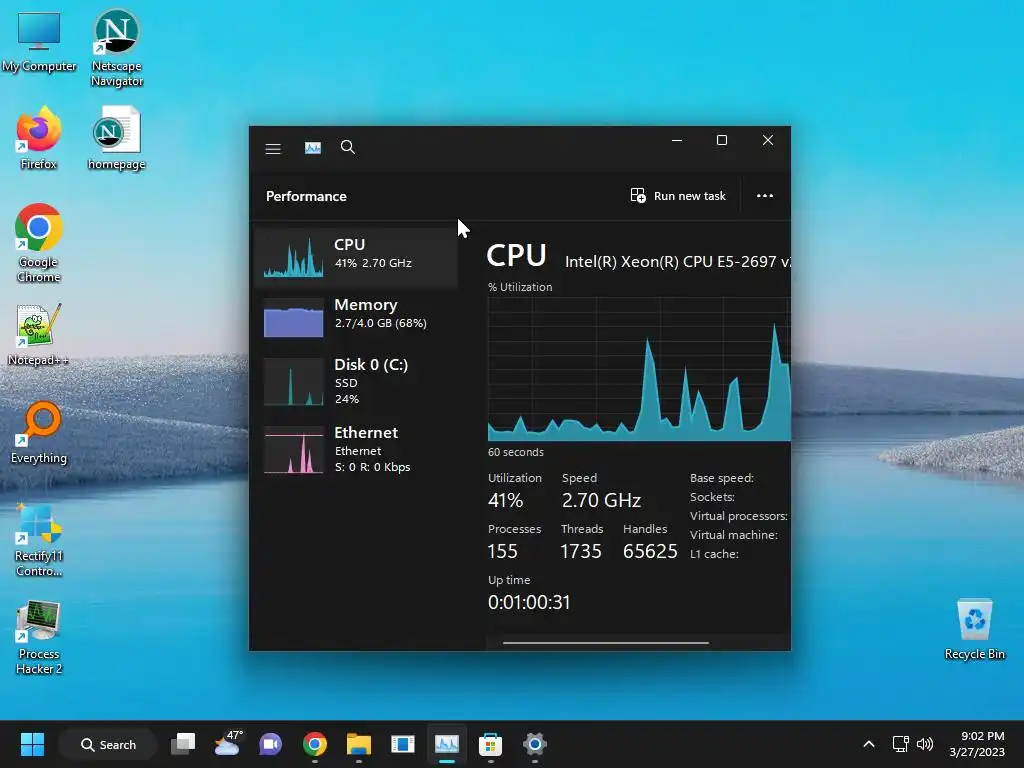
Task: Click Run new task button
Action: pyautogui.click(x=678, y=196)
